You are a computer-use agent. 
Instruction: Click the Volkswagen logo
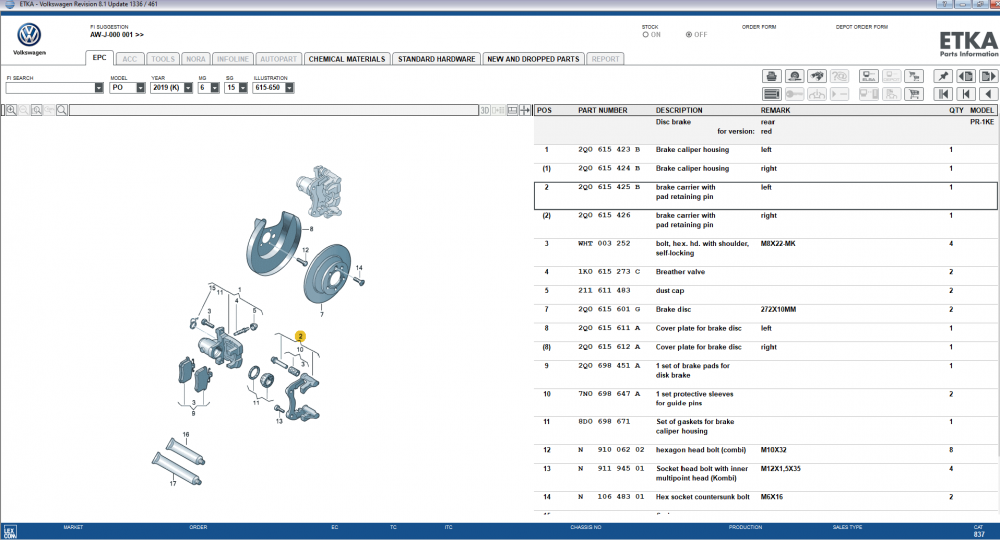(x=29, y=35)
